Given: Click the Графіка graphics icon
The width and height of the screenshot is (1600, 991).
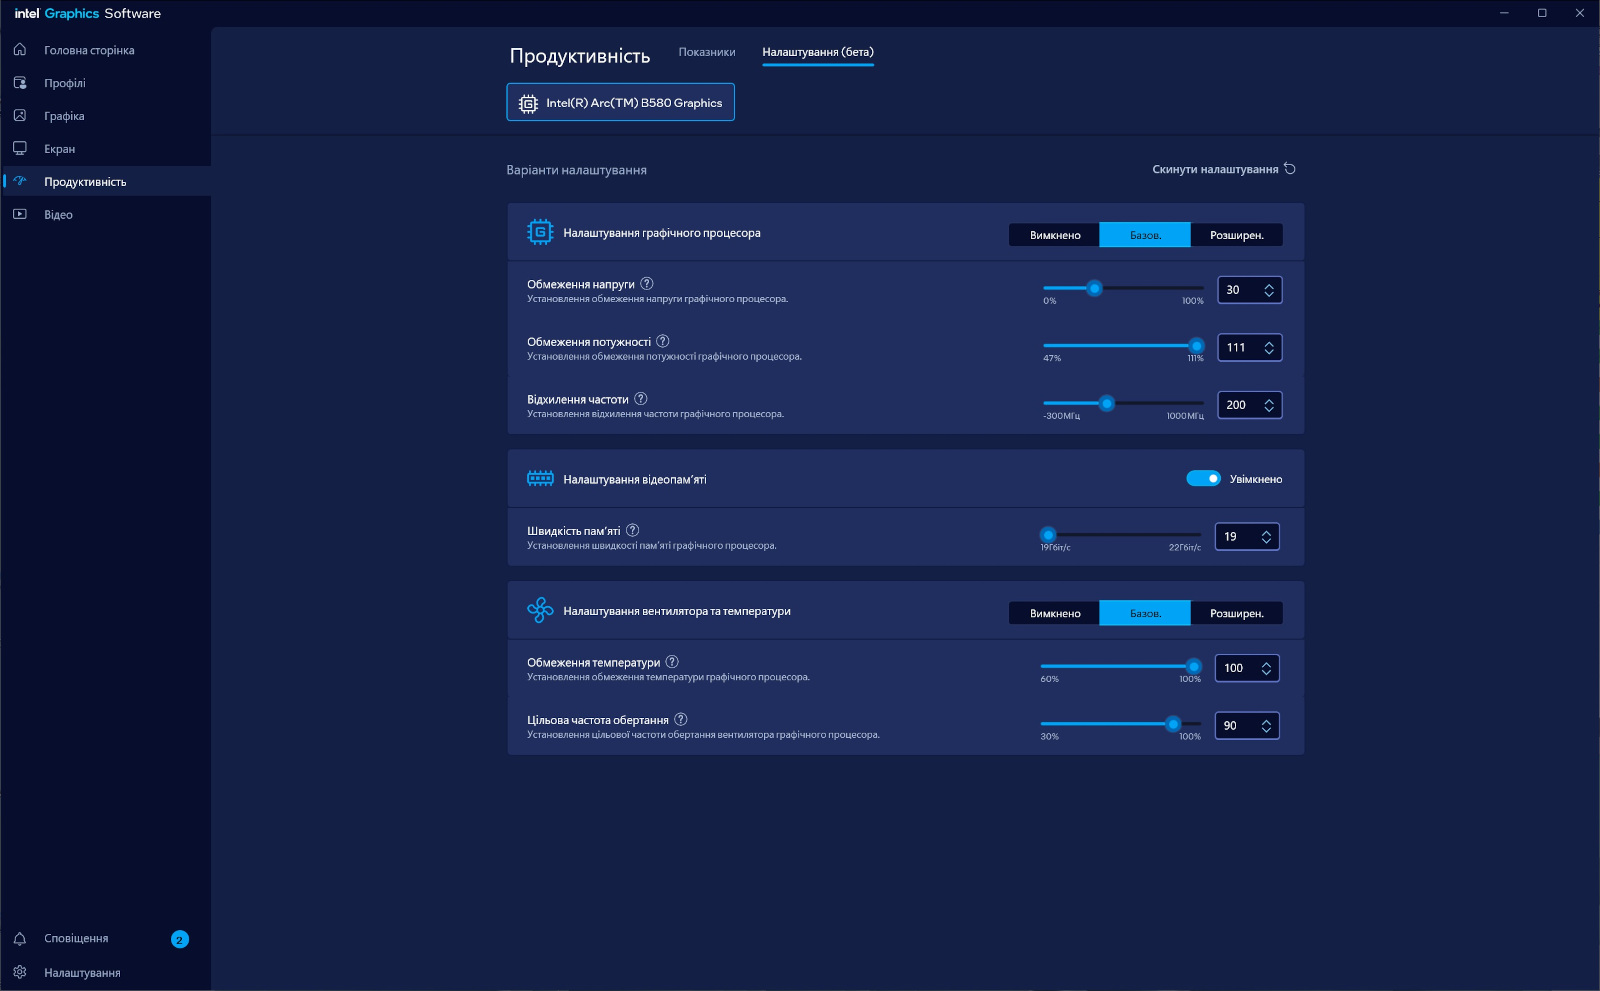Looking at the screenshot, I should [20, 116].
